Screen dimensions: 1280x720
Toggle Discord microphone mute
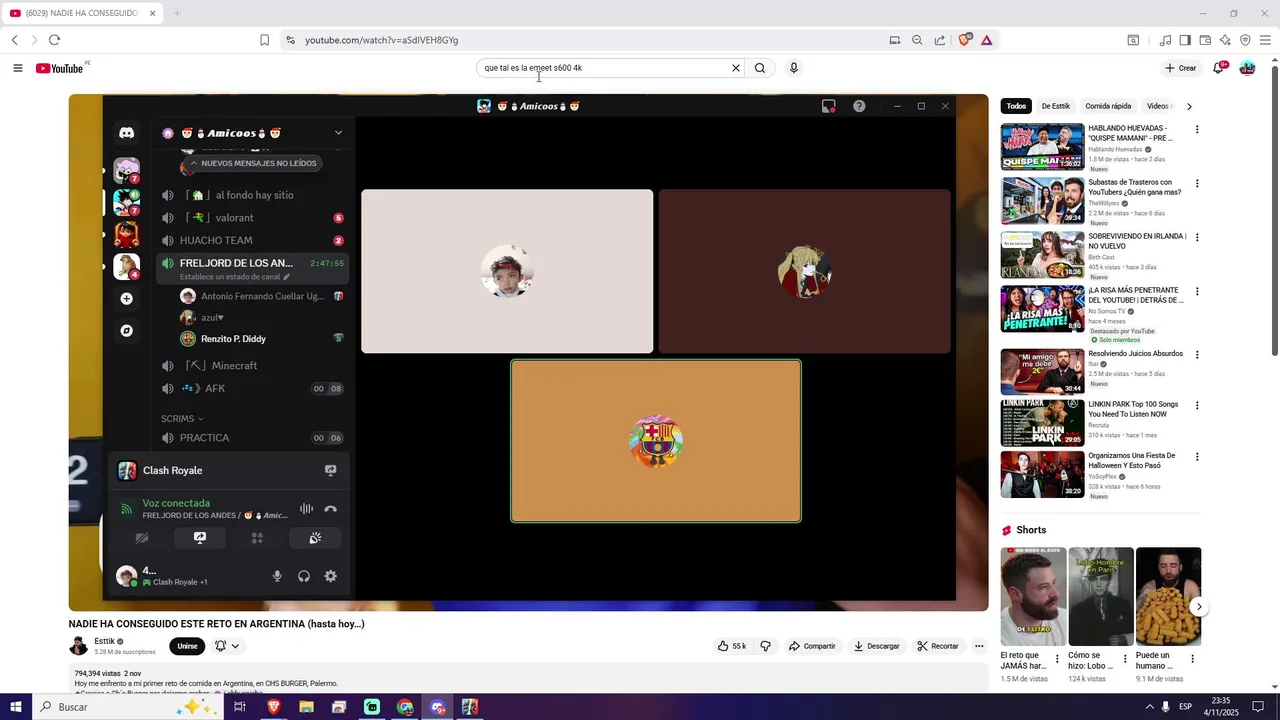277,576
